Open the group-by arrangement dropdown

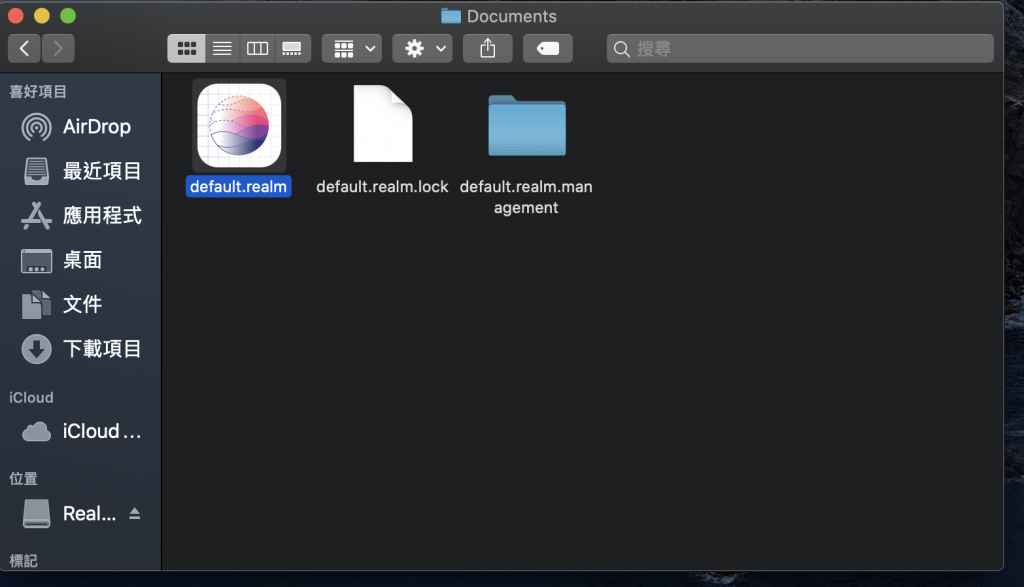[x=352, y=48]
